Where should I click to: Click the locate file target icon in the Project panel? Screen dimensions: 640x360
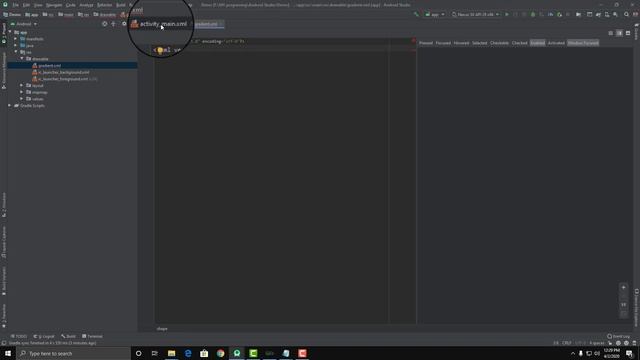[x=104, y=24]
